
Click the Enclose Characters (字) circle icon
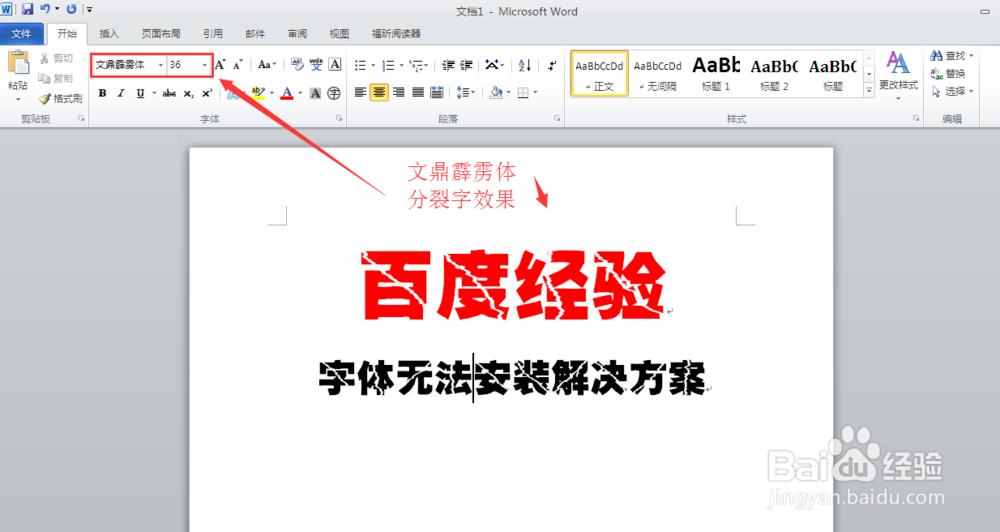[x=334, y=93]
